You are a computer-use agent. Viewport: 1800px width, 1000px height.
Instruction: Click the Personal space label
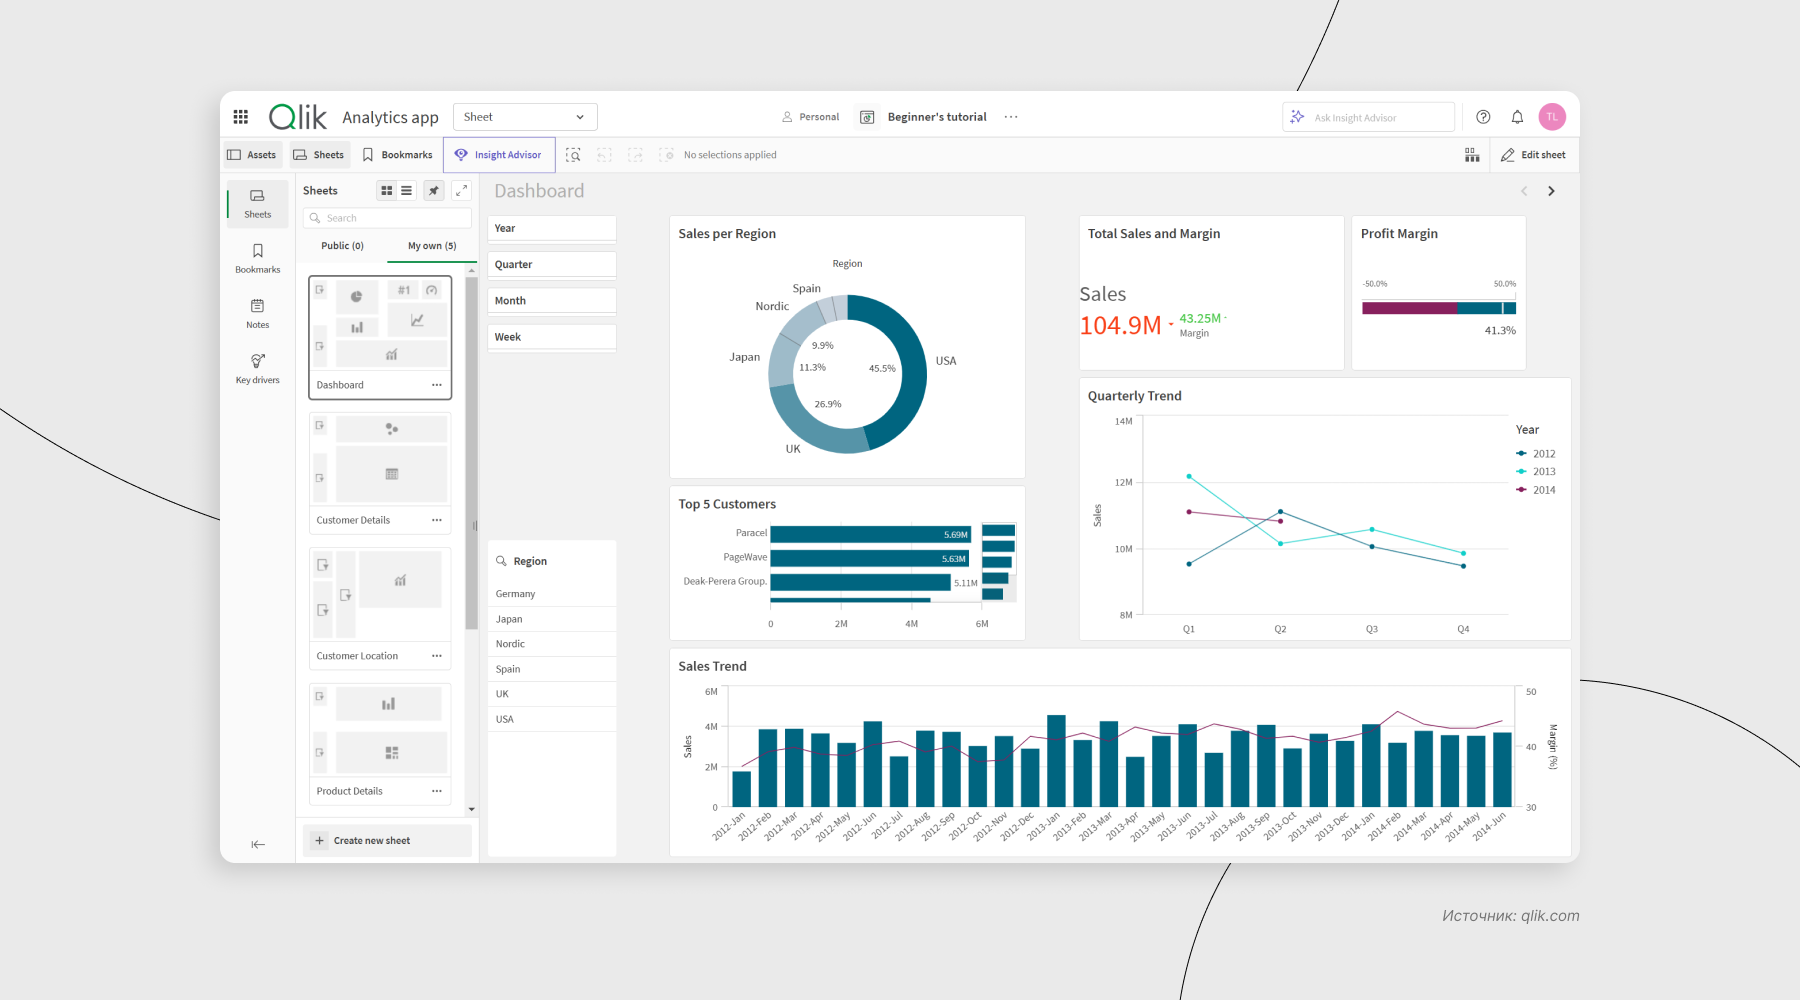811,117
